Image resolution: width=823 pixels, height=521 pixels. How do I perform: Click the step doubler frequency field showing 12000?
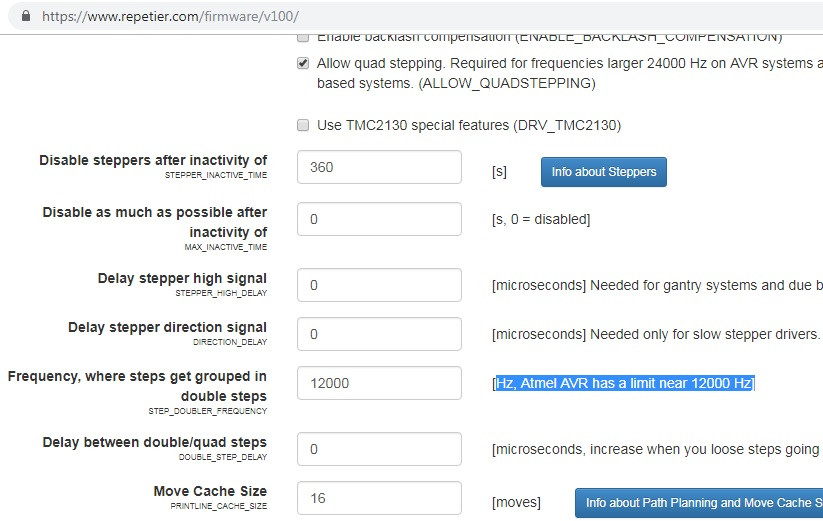pos(379,383)
